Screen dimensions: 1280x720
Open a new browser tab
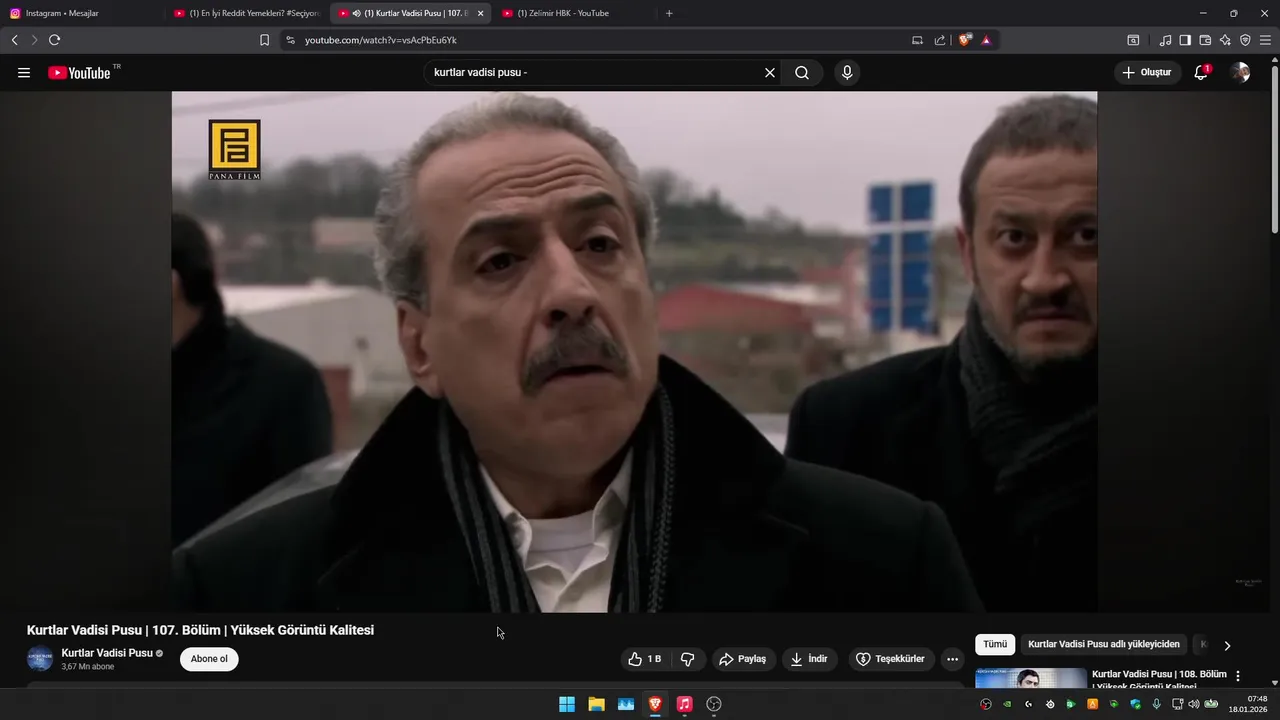pyautogui.click(x=669, y=13)
